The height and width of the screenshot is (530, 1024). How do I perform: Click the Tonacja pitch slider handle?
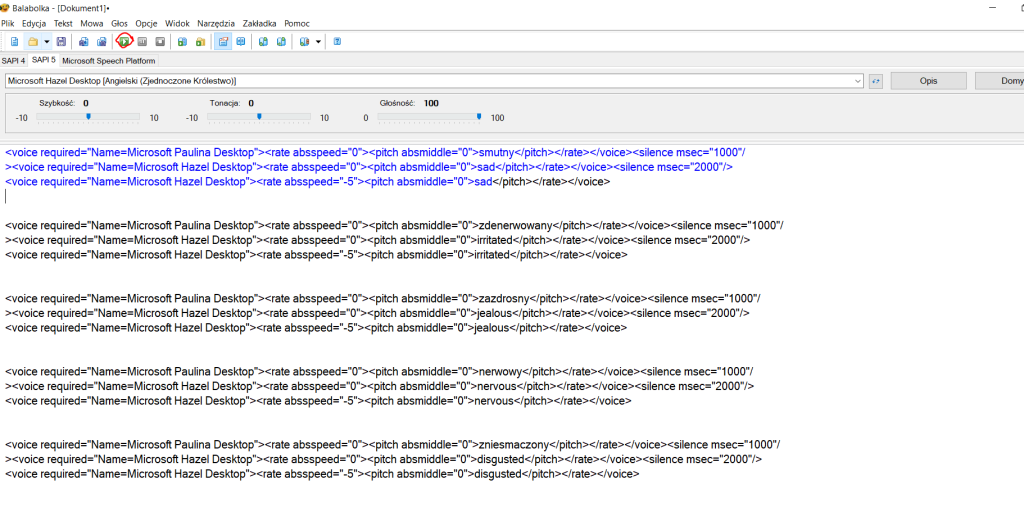tap(259, 117)
